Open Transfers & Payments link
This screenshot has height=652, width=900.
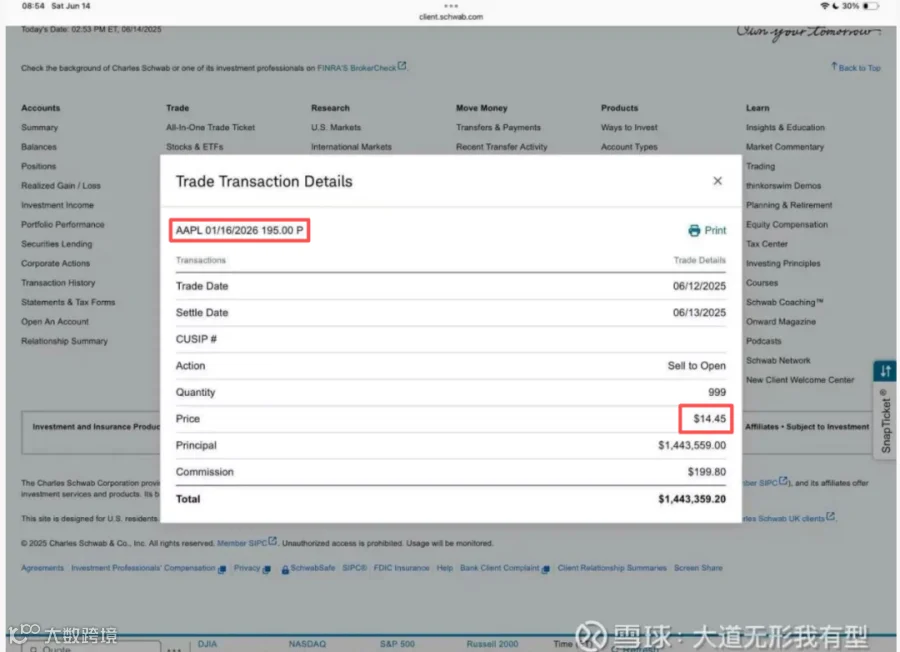pyautogui.click(x=498, y=127)
